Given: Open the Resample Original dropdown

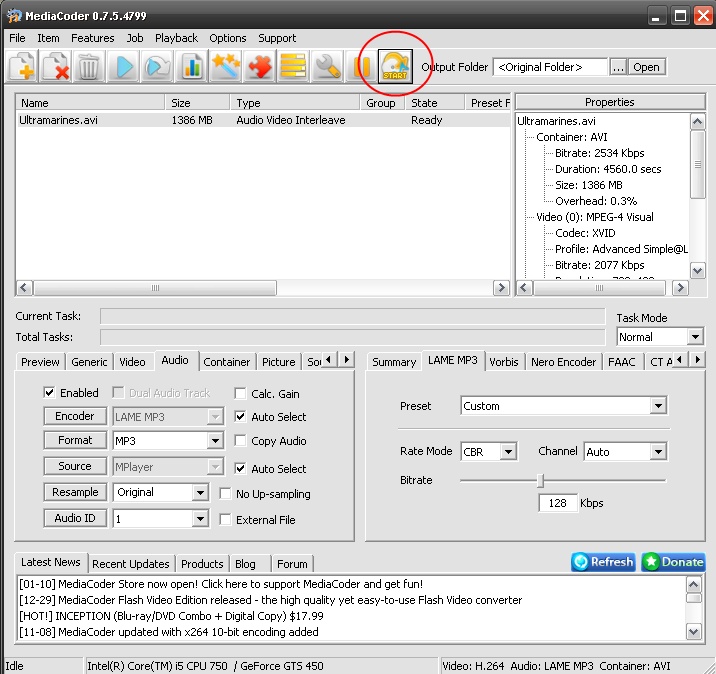Looking at the screenshot, I should (x=200, y=493).
